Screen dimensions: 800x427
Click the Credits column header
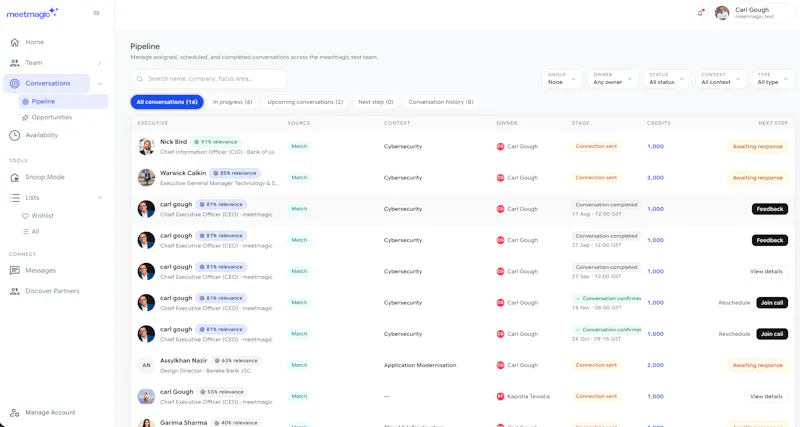(659, 123)
